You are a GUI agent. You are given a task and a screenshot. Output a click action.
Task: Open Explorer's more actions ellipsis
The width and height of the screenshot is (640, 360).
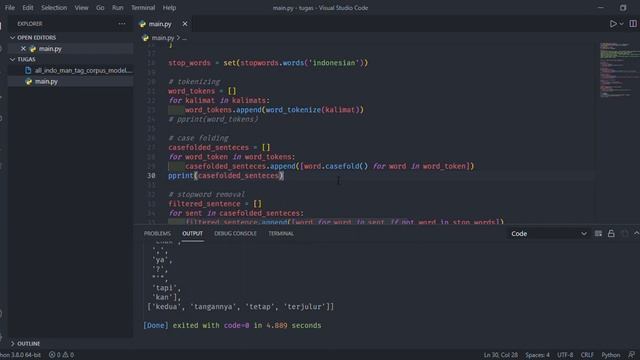coord(122,24)
